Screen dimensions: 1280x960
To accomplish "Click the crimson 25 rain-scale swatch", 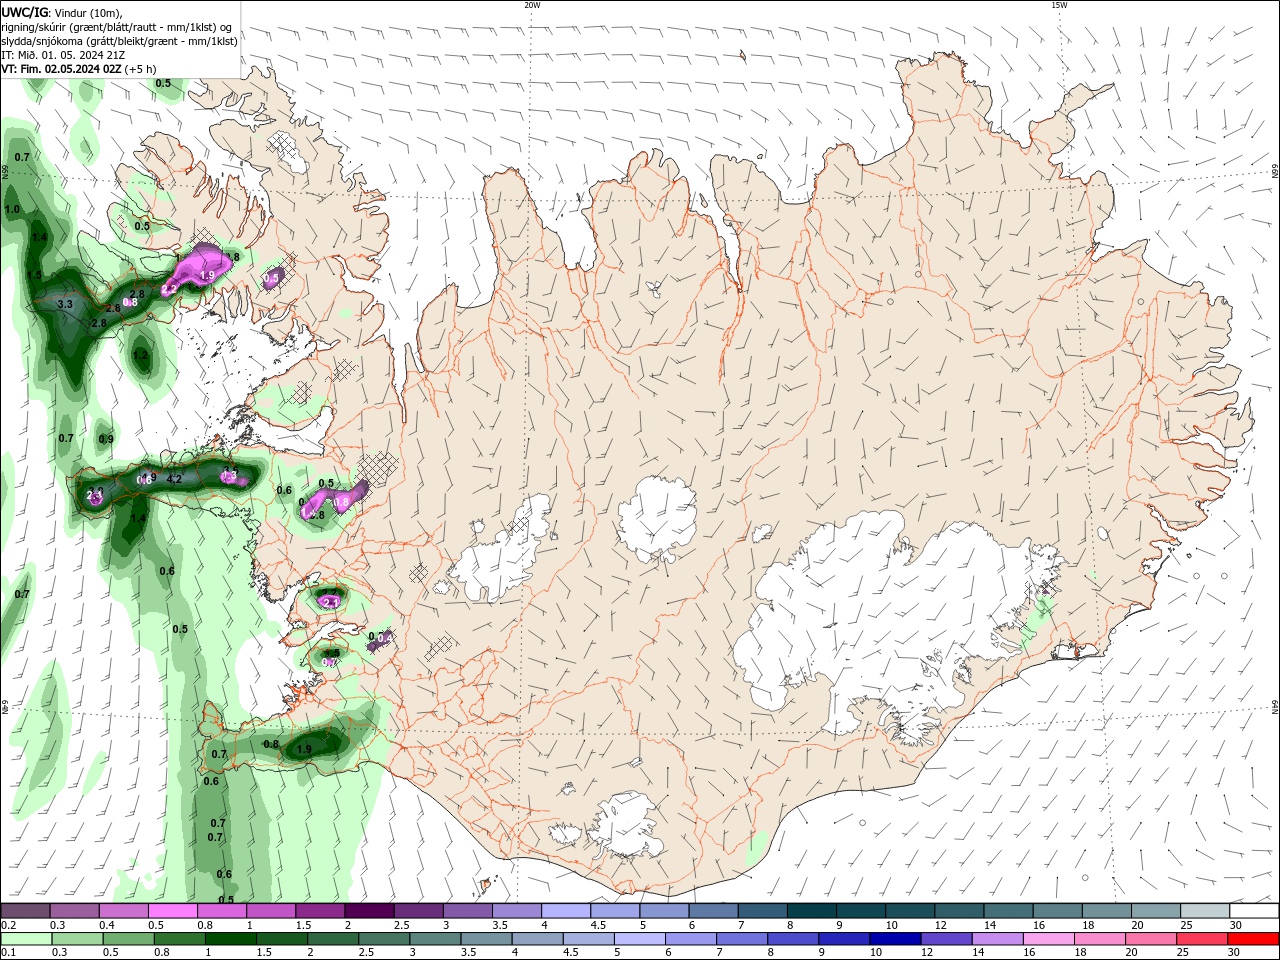I will click(x=1201, y=939).
